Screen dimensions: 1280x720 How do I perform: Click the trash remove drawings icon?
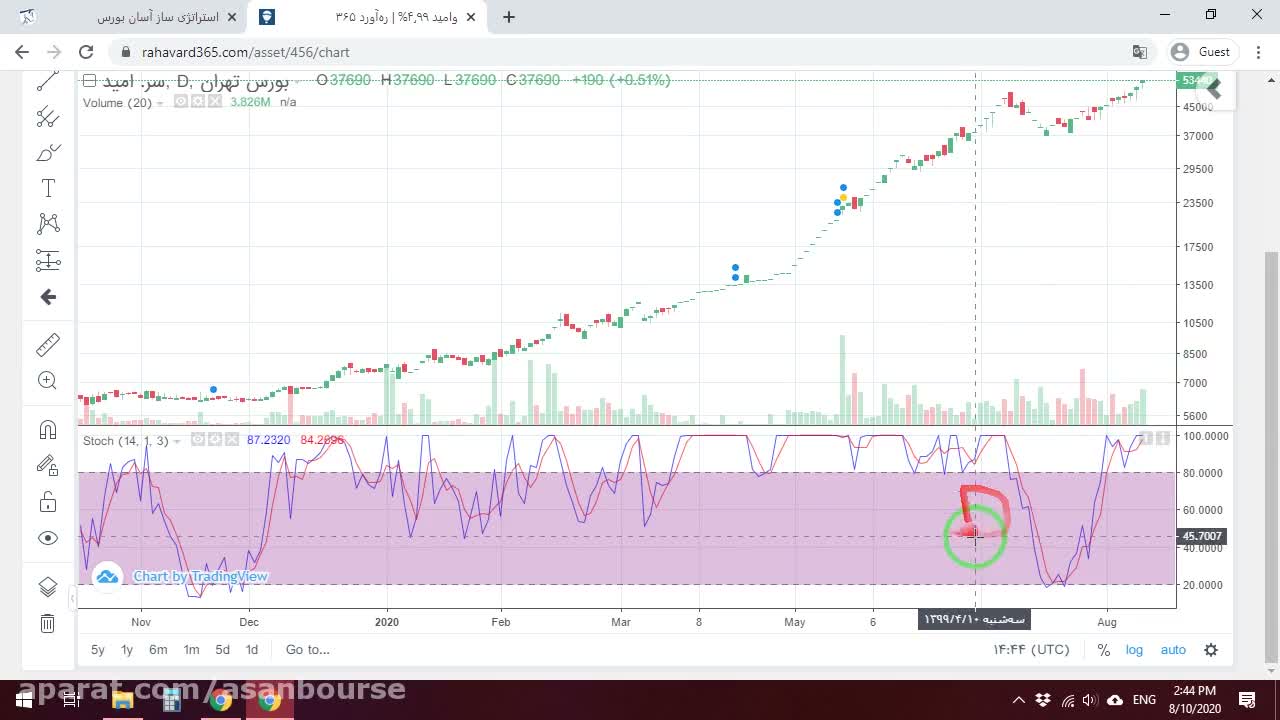pyautogui.click(x=47, y=623)
